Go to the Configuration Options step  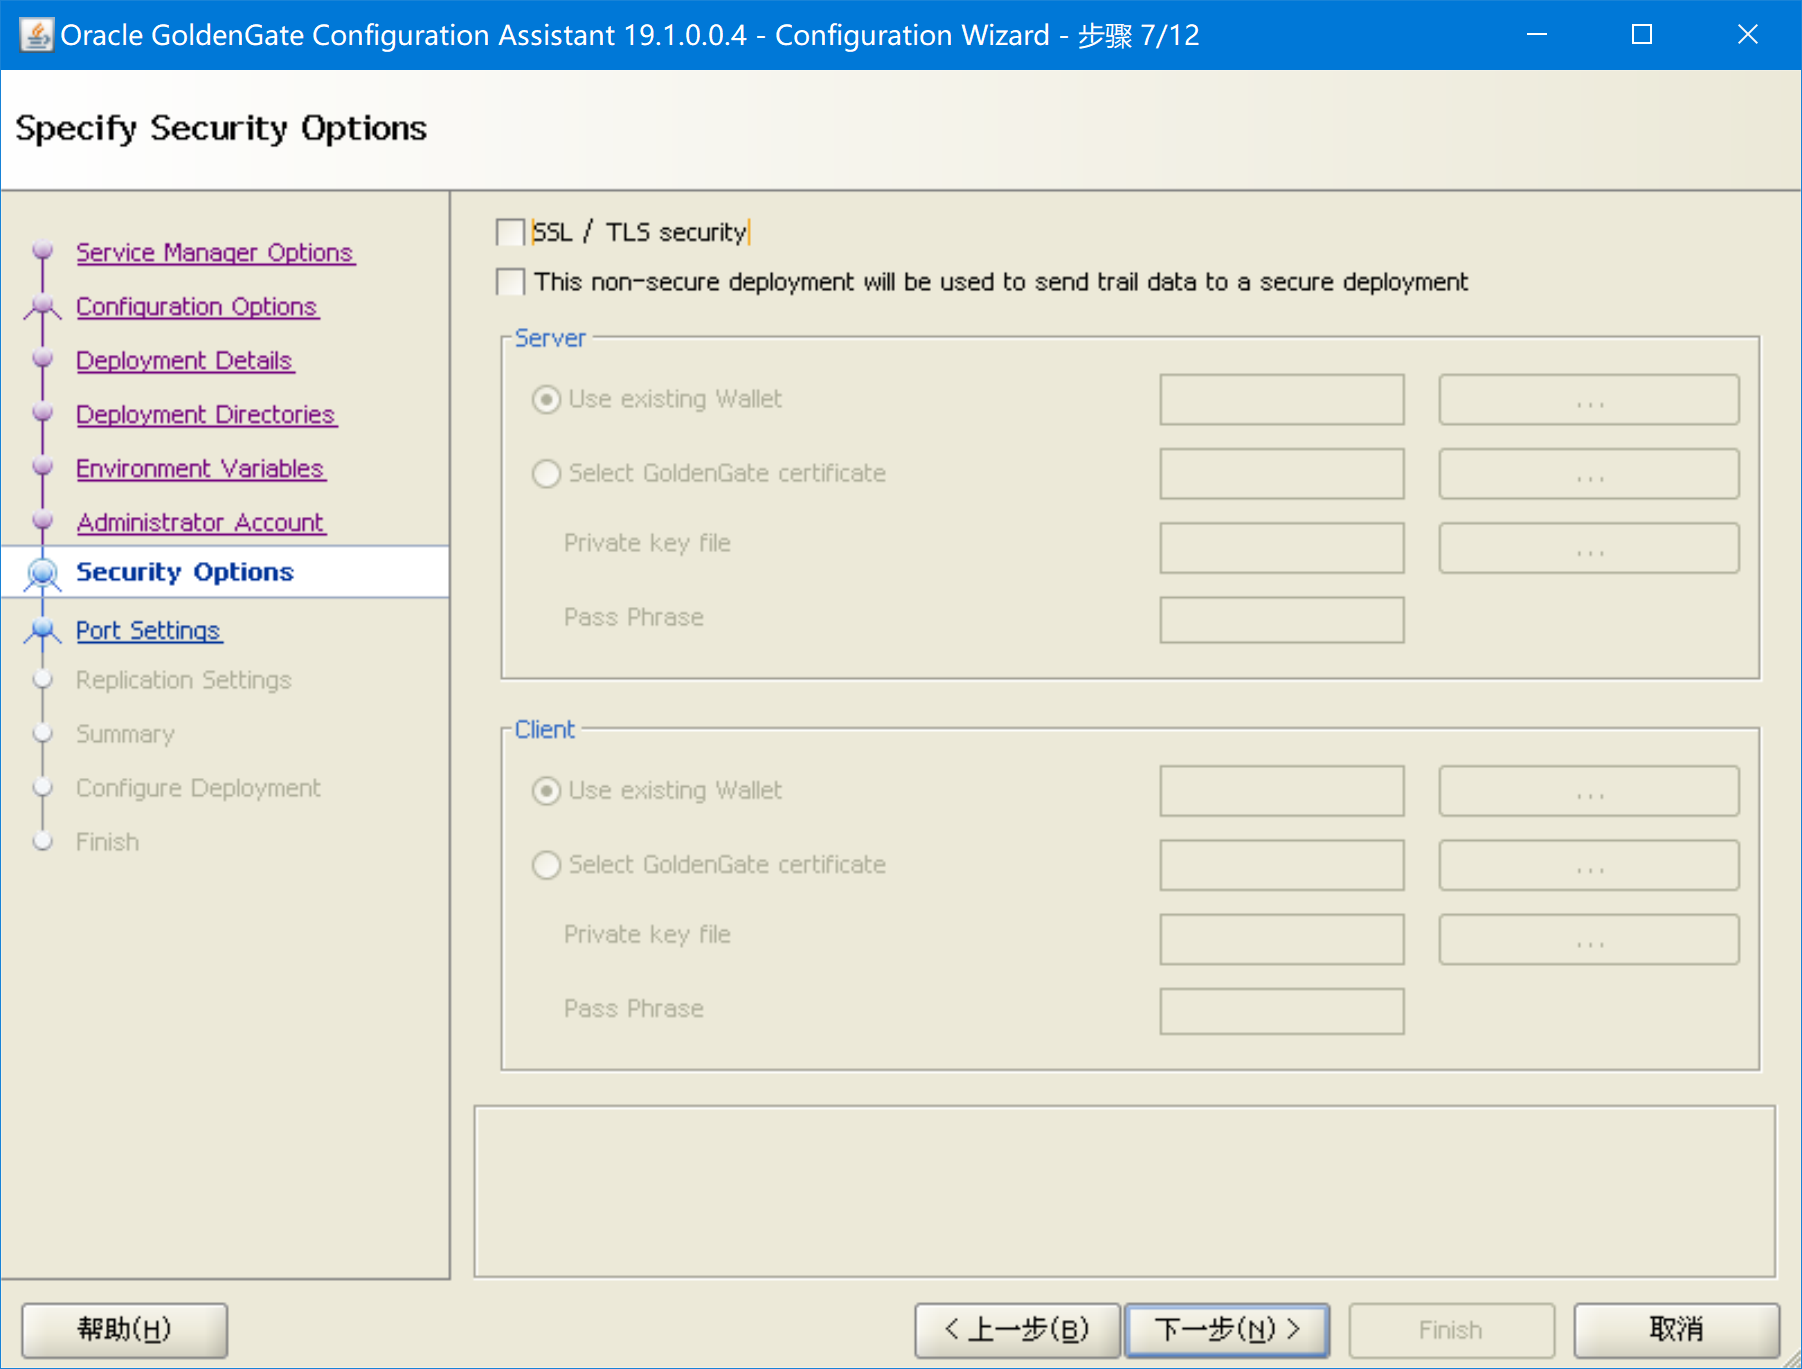197,306
